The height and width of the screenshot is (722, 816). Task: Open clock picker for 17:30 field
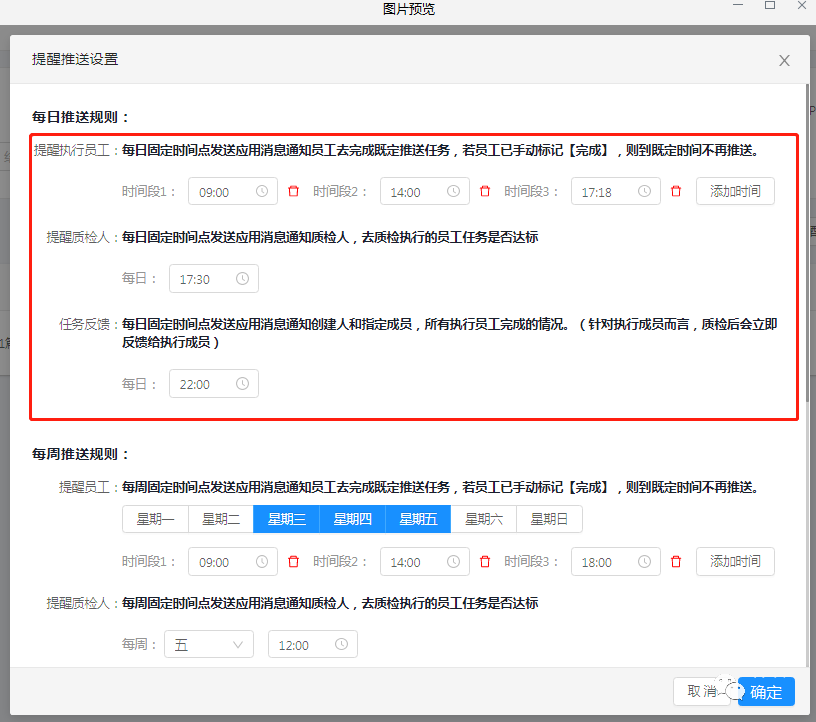coord(243,278)
